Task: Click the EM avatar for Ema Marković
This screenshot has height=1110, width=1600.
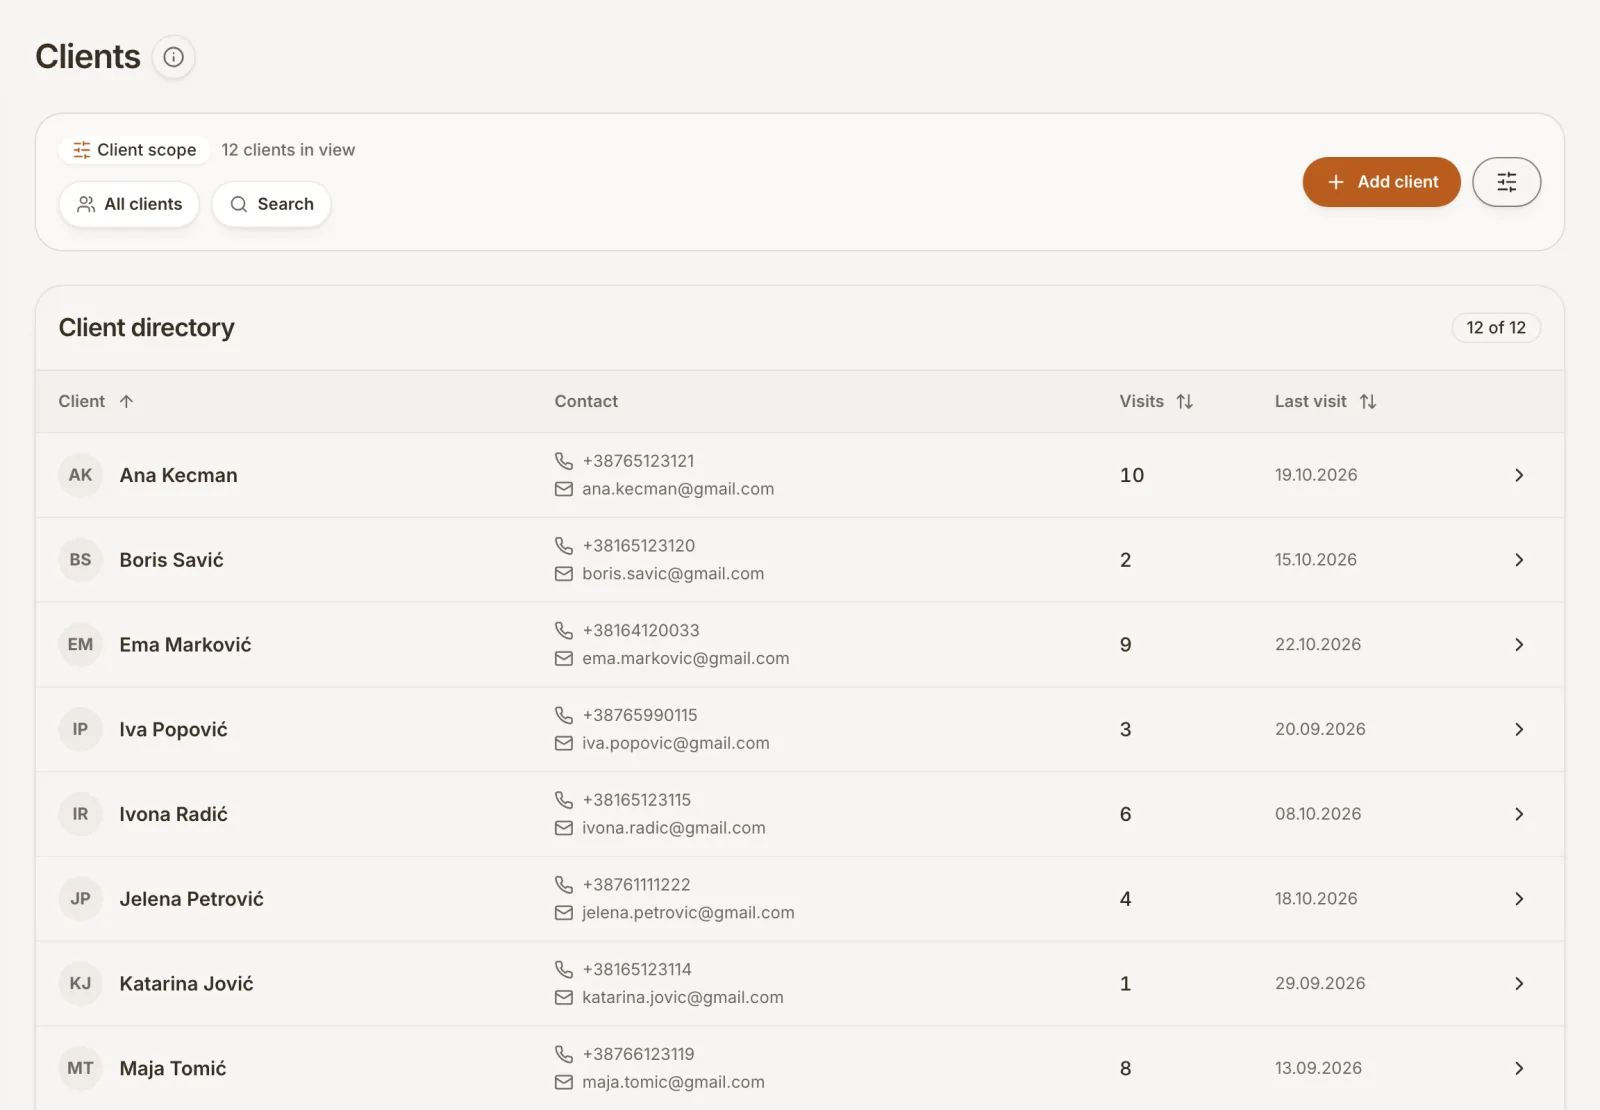Action: (80, 645)
